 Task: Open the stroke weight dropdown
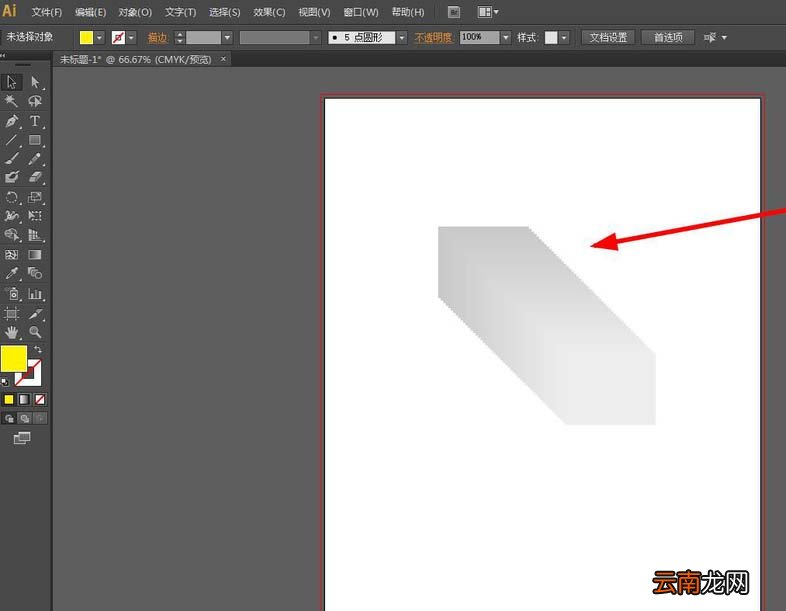tap(227, 38)
